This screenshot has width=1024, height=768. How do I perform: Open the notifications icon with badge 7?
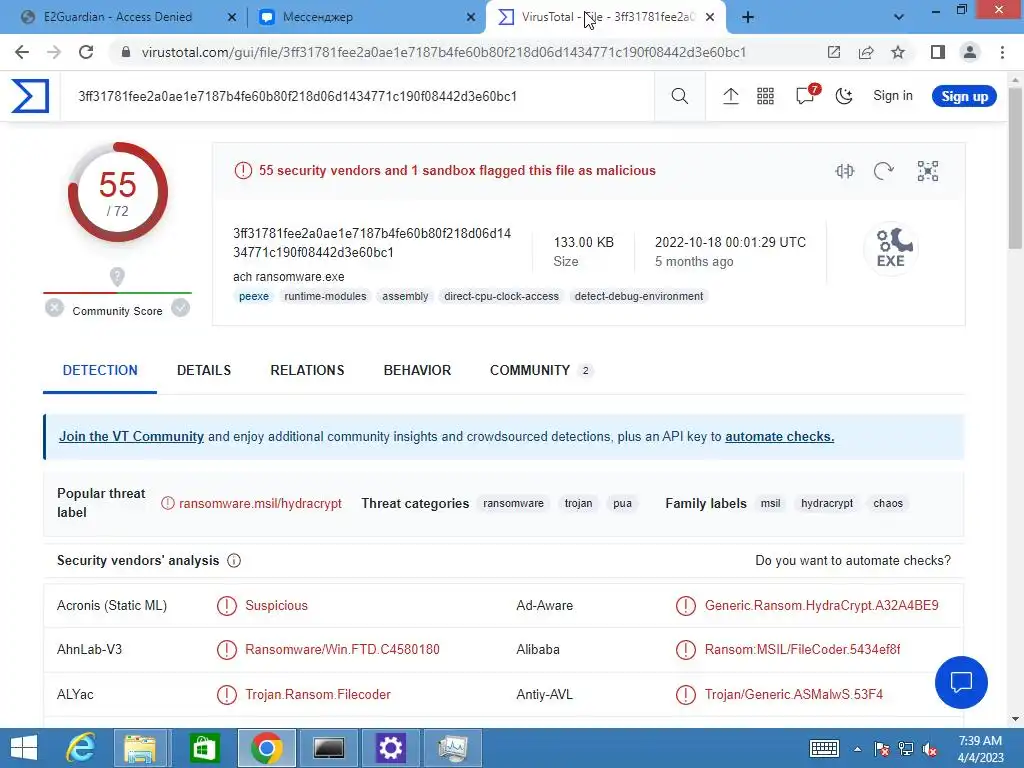click(806, 95)
